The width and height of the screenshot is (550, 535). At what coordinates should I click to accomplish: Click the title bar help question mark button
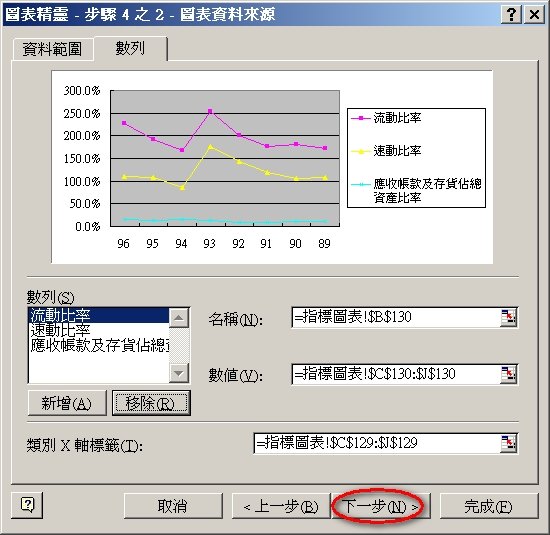pos(511,15)
